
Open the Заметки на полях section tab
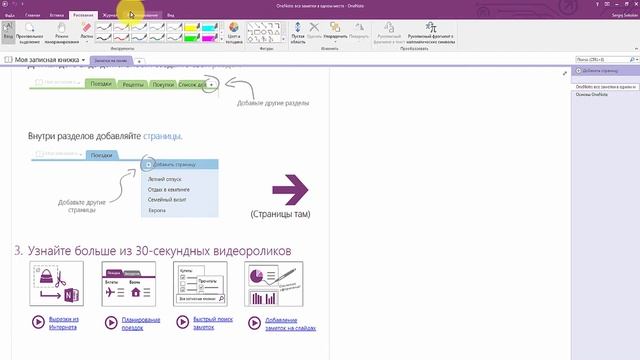coord(111,60)
